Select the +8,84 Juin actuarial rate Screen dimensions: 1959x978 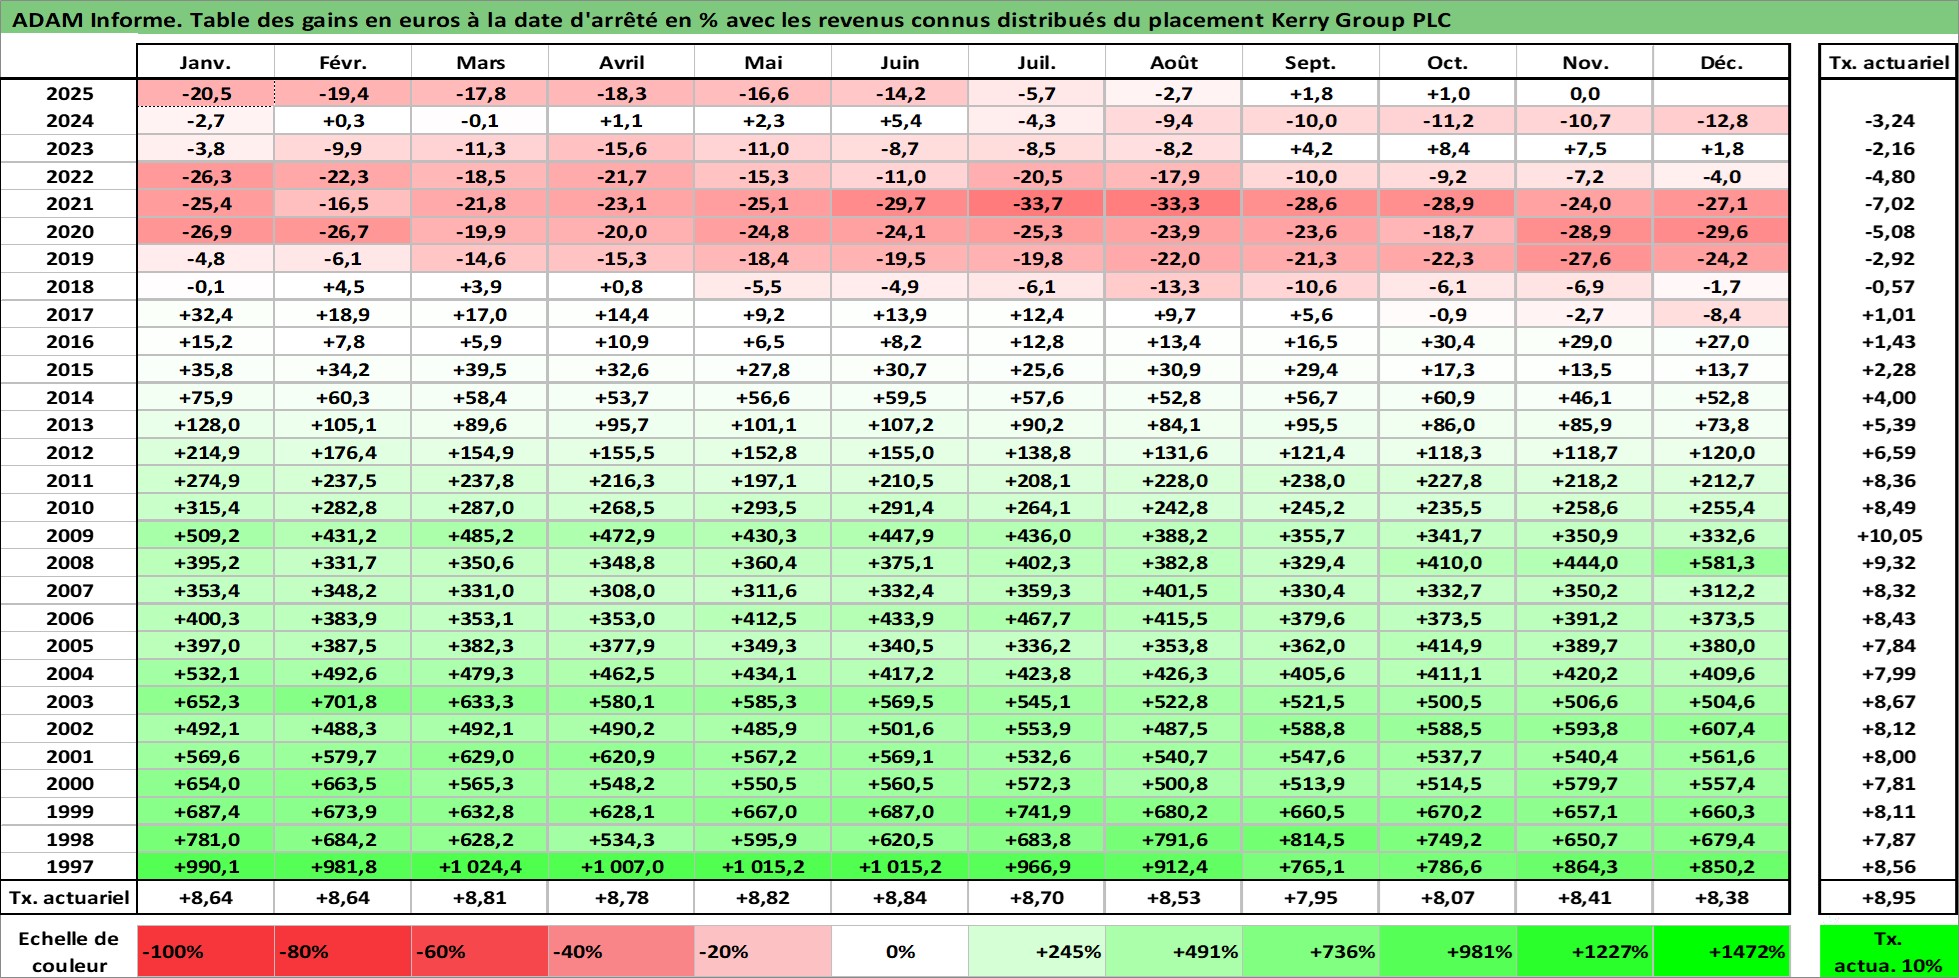pyautogui.click(x=900, y=897)
